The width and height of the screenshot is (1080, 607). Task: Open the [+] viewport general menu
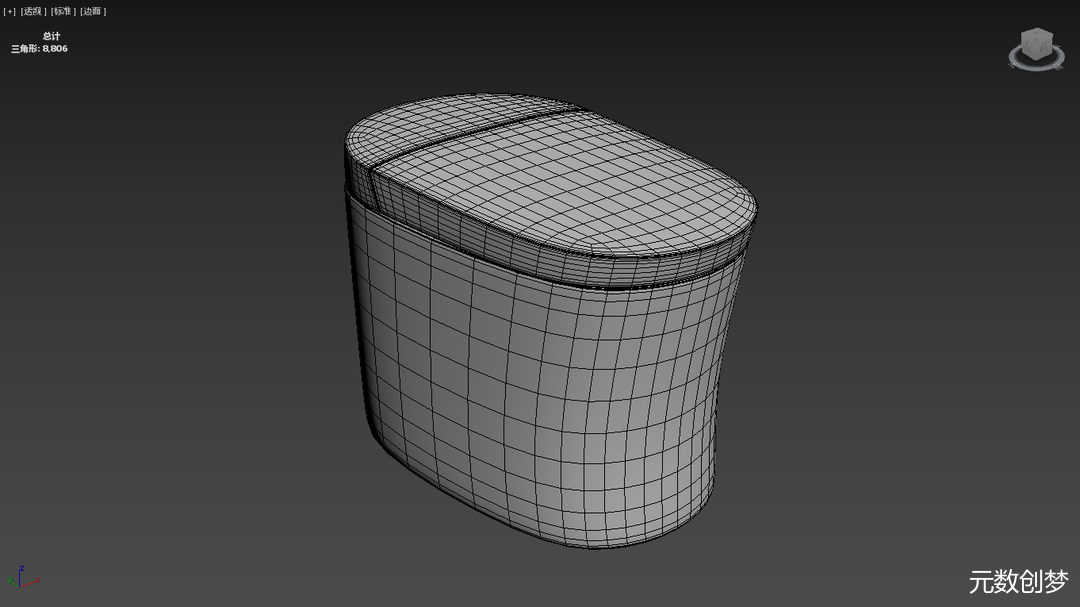10,11
